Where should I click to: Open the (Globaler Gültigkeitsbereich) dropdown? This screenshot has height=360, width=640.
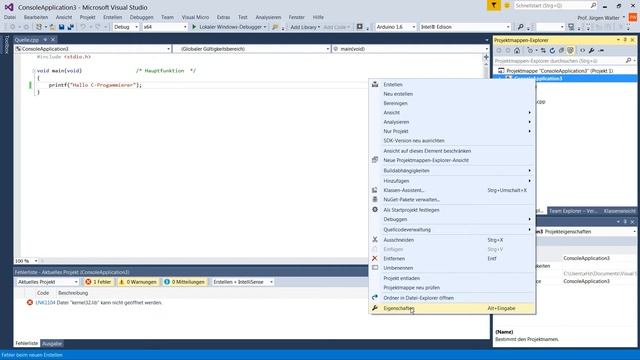coord(251,49)
